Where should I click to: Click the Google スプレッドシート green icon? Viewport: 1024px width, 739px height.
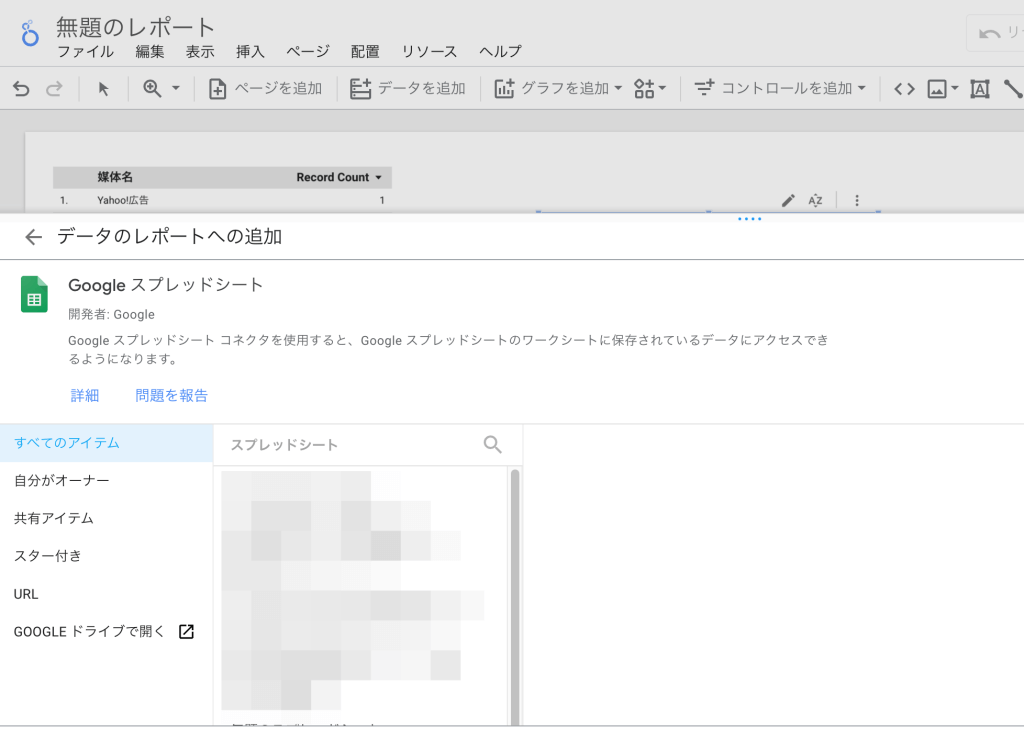34,294
